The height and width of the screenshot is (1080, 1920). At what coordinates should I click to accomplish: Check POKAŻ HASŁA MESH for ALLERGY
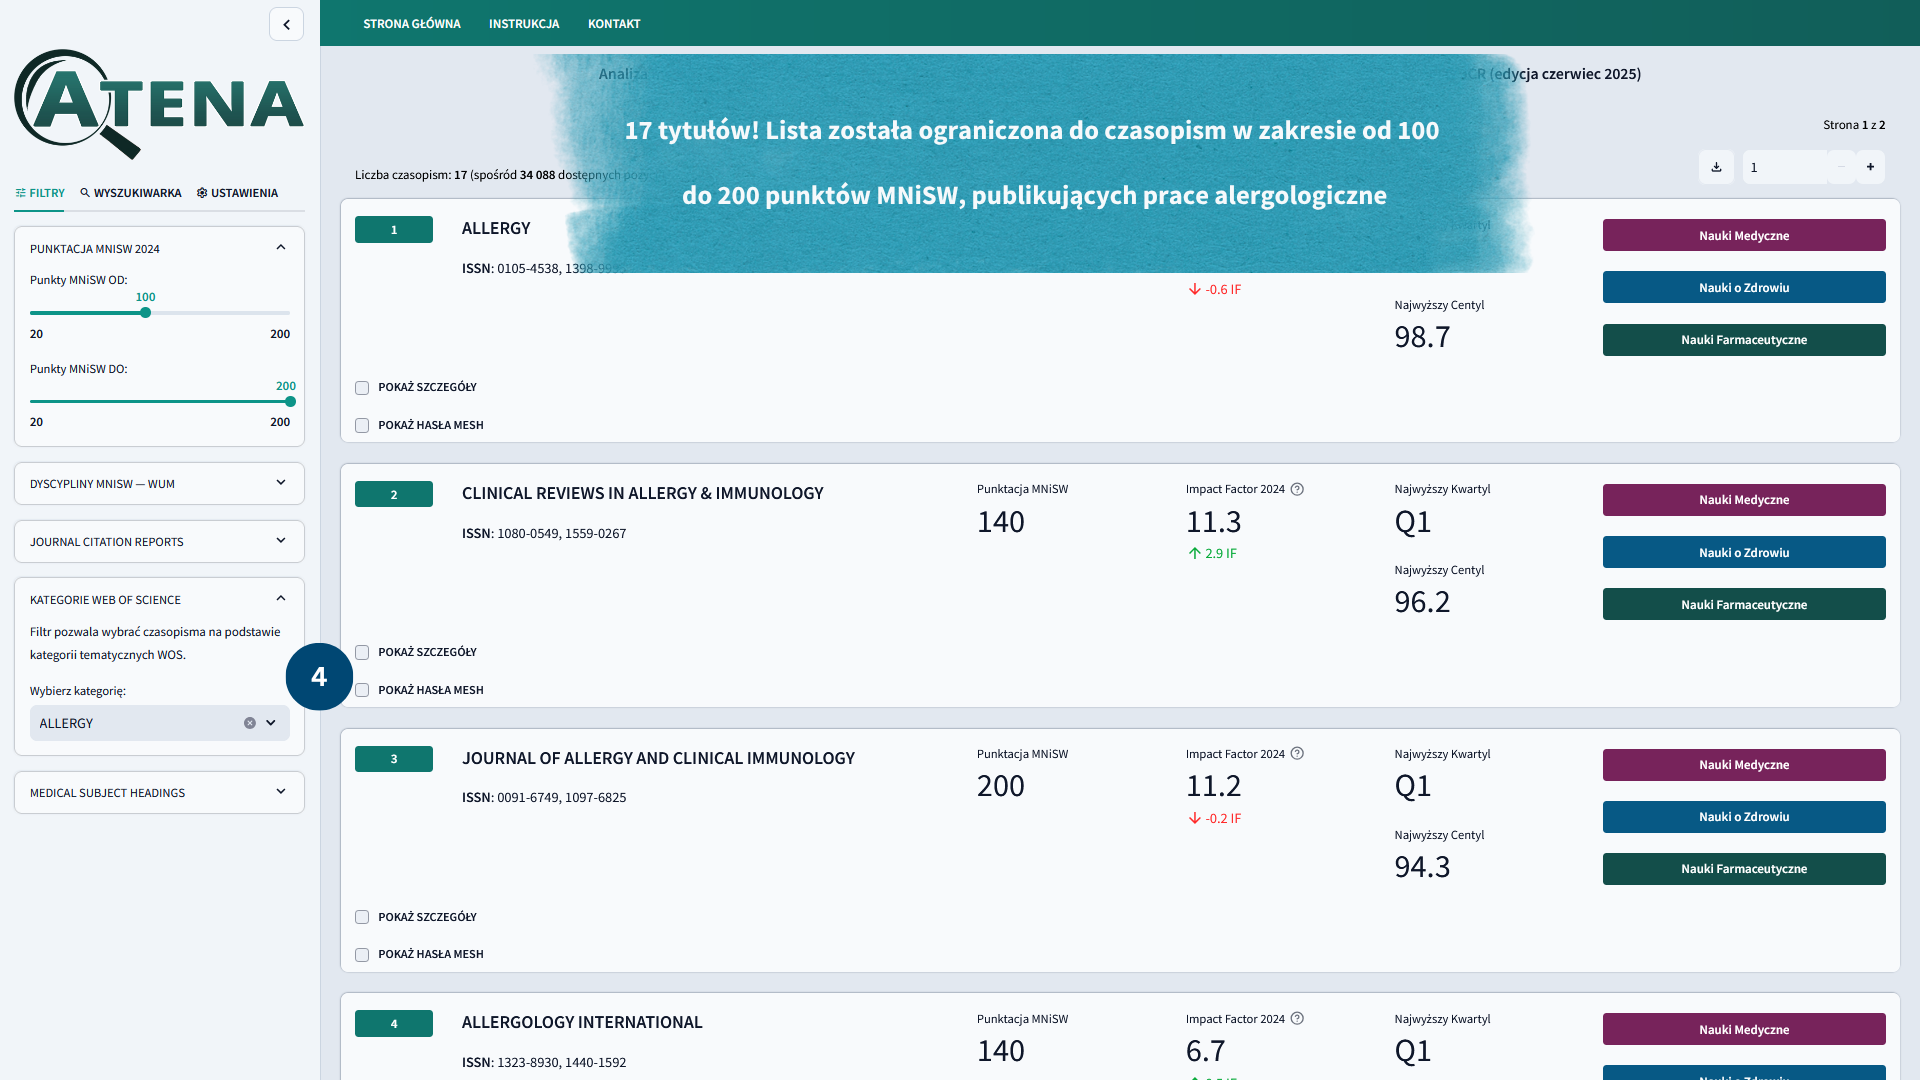[x=362, y=426]
